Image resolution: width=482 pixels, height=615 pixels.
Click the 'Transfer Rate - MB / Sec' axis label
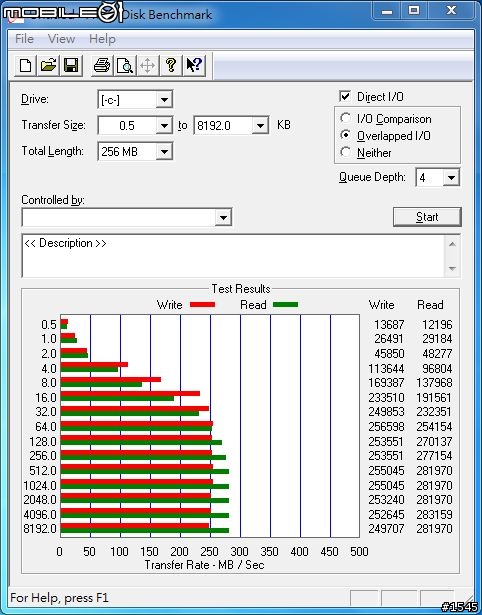click(204, 565)
